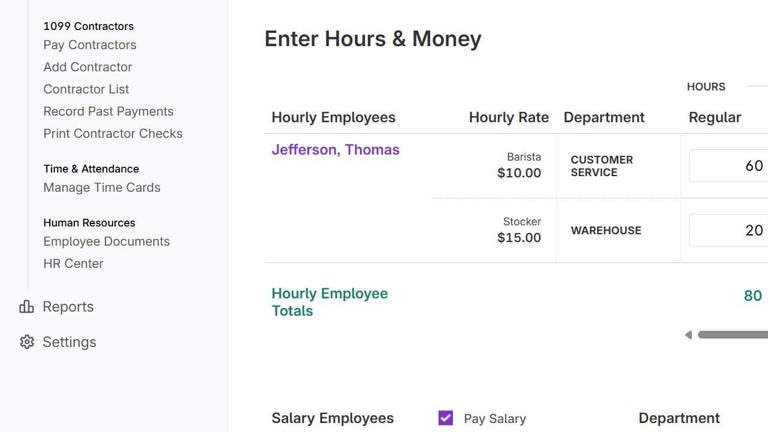This screenshot has height=432, width=768.
Task: Click the Settings label in sidebar
Action: [70, 342]
